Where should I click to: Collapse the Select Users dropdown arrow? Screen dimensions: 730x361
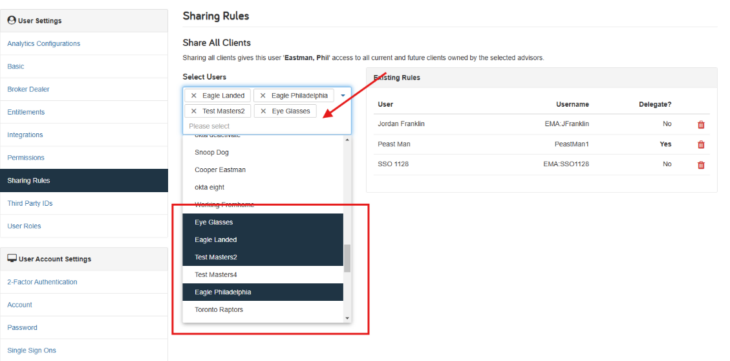343,95
